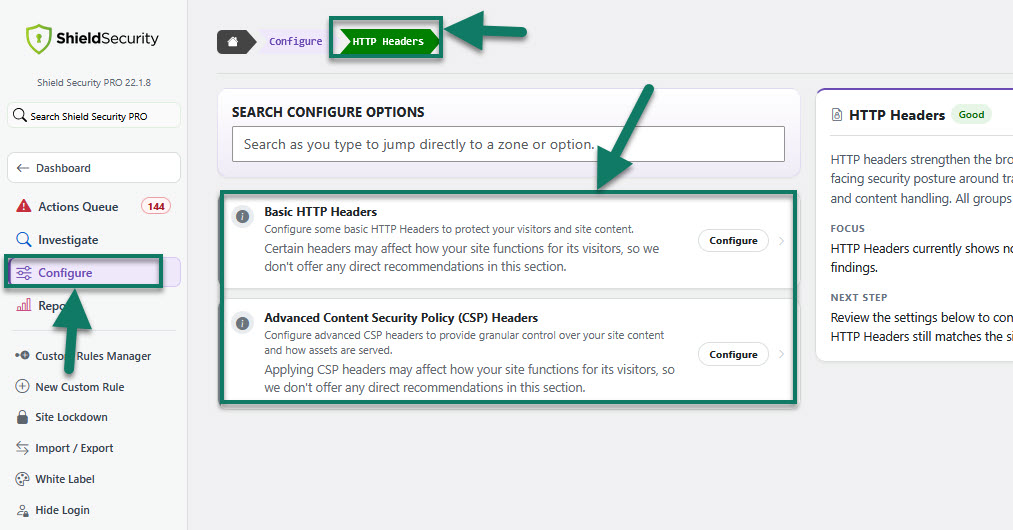The width and height of the screenshot is (1013, 530).
Task: Click the Shield Security logo
Action: [92, 39]
